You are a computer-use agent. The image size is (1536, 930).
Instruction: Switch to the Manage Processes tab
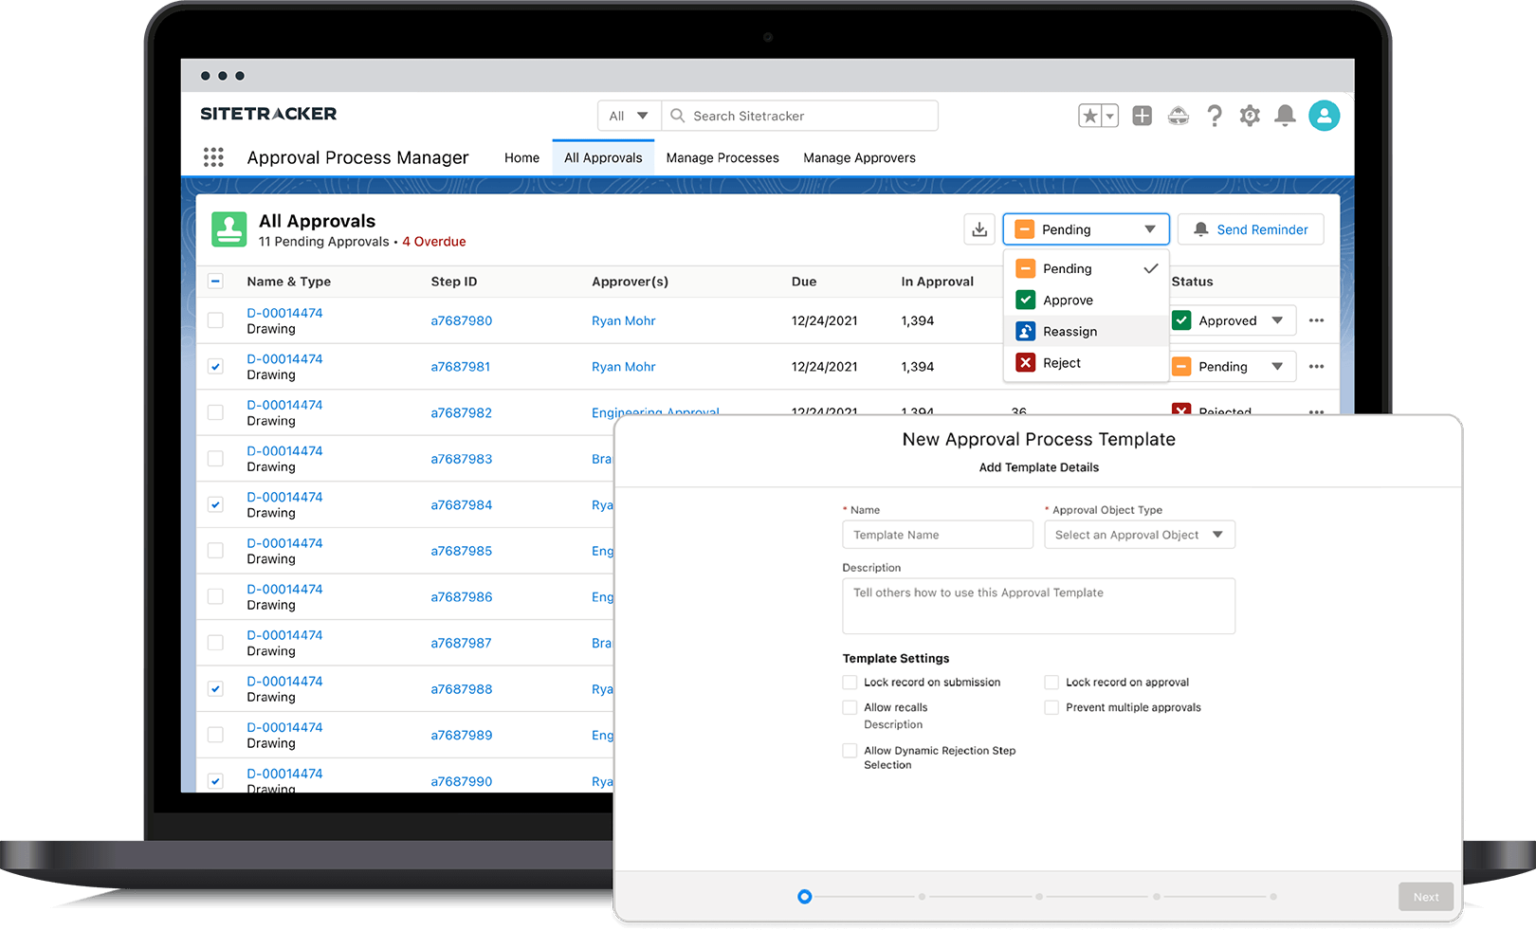point(722,157)
